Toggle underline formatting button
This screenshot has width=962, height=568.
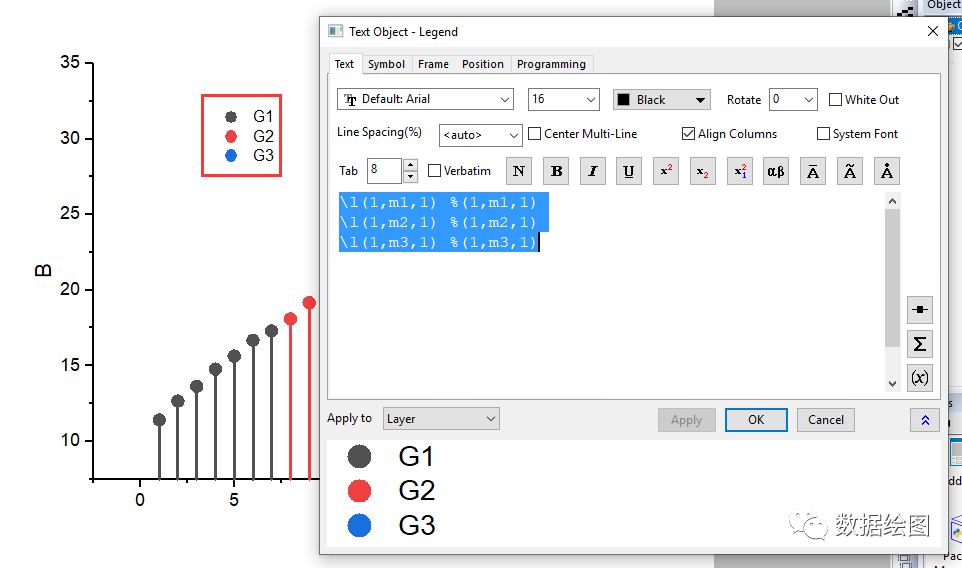pyautogui.click(x=629, y=171)
